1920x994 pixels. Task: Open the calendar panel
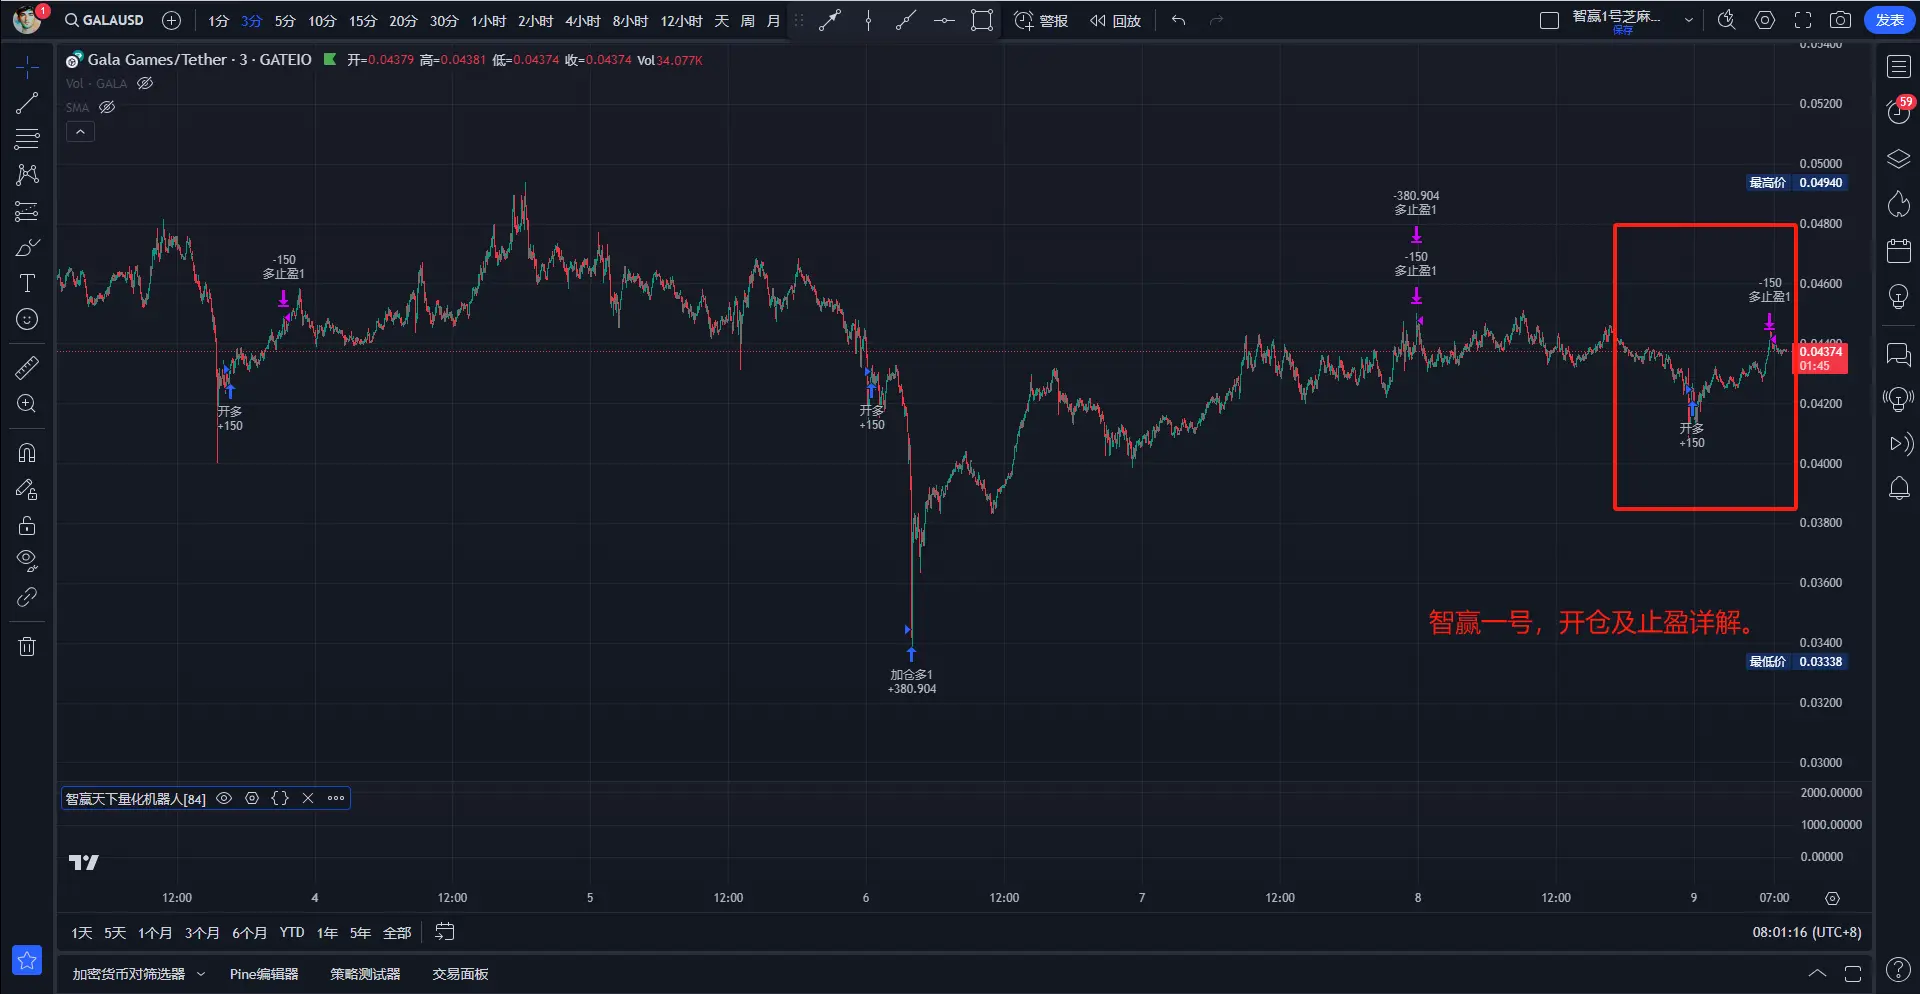coord(1898,251)
